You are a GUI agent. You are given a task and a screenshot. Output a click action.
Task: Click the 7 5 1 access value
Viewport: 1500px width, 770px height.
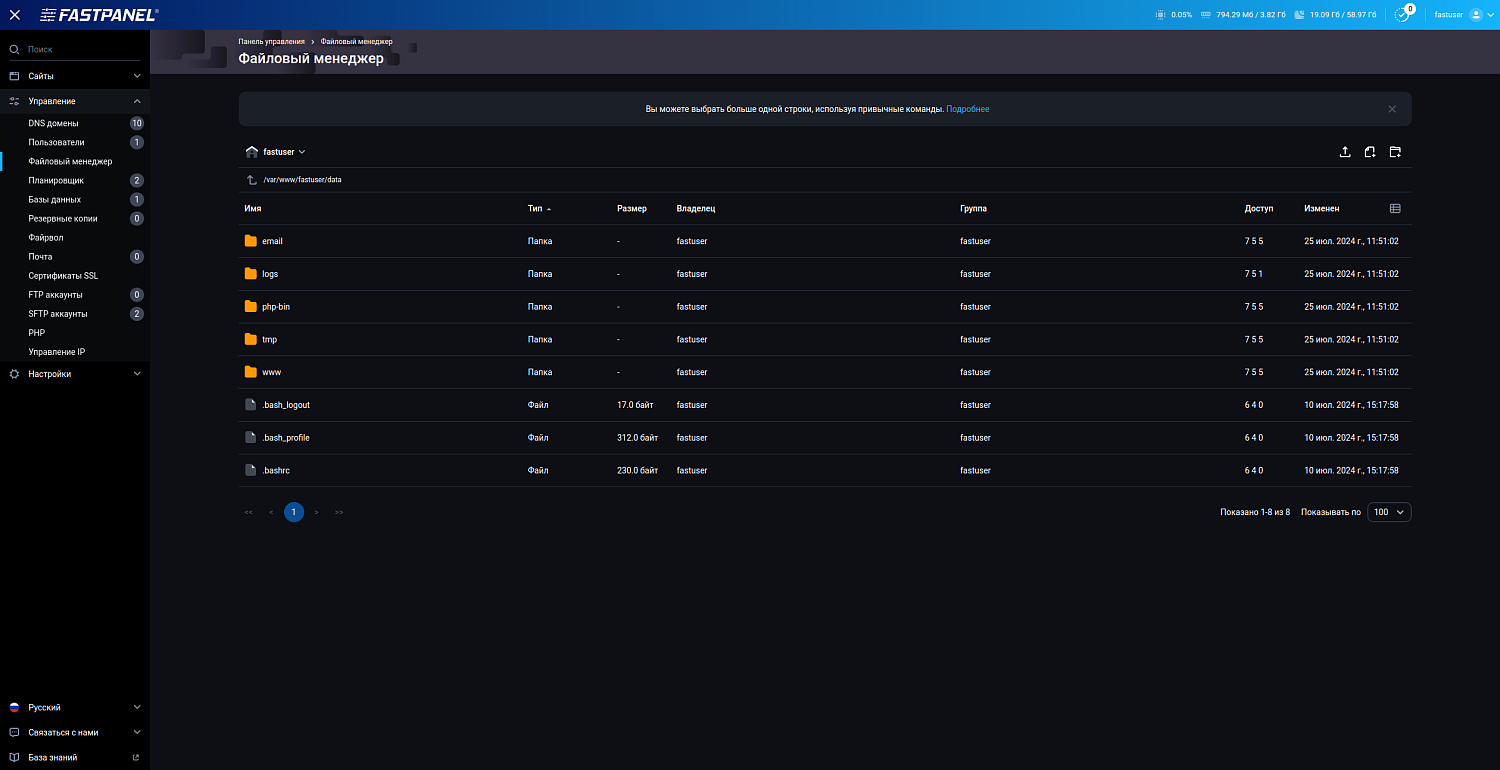pos(1254,274)
